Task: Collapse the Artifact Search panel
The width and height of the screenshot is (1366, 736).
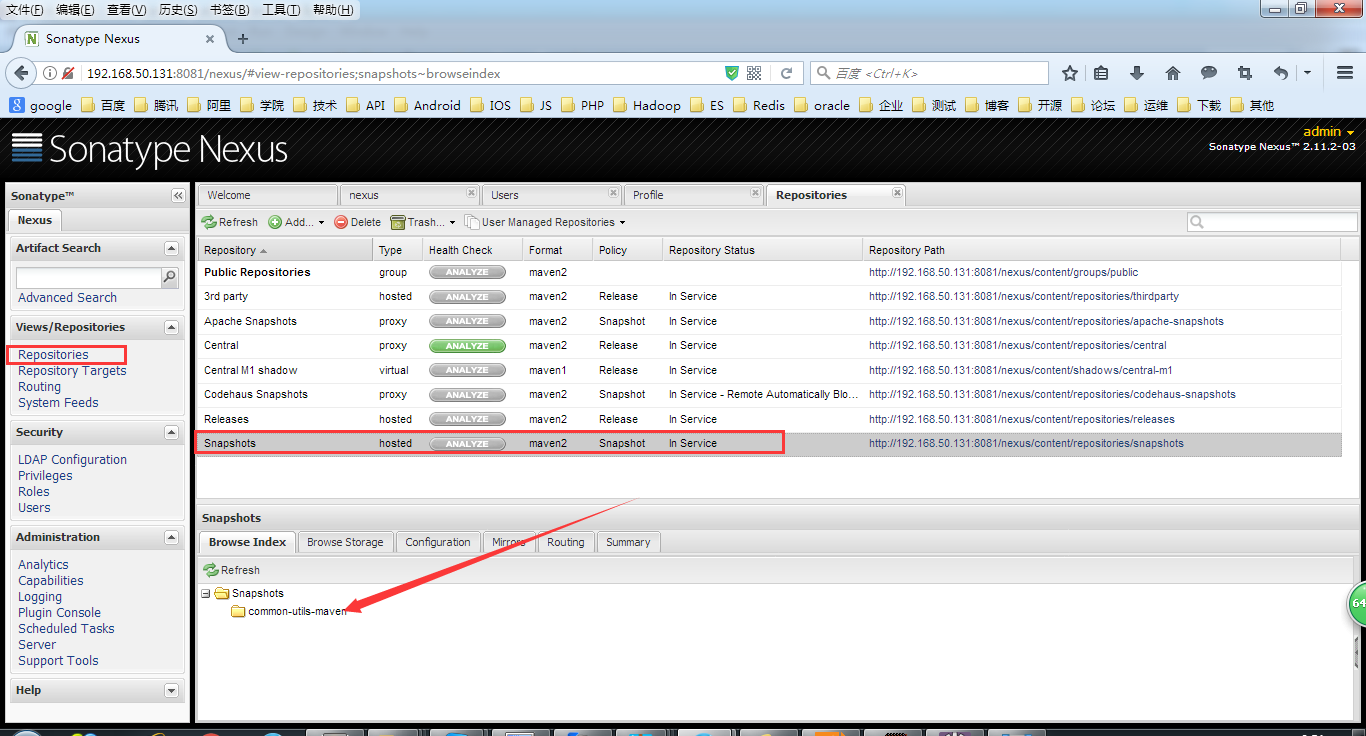Action: coord(171,248)
